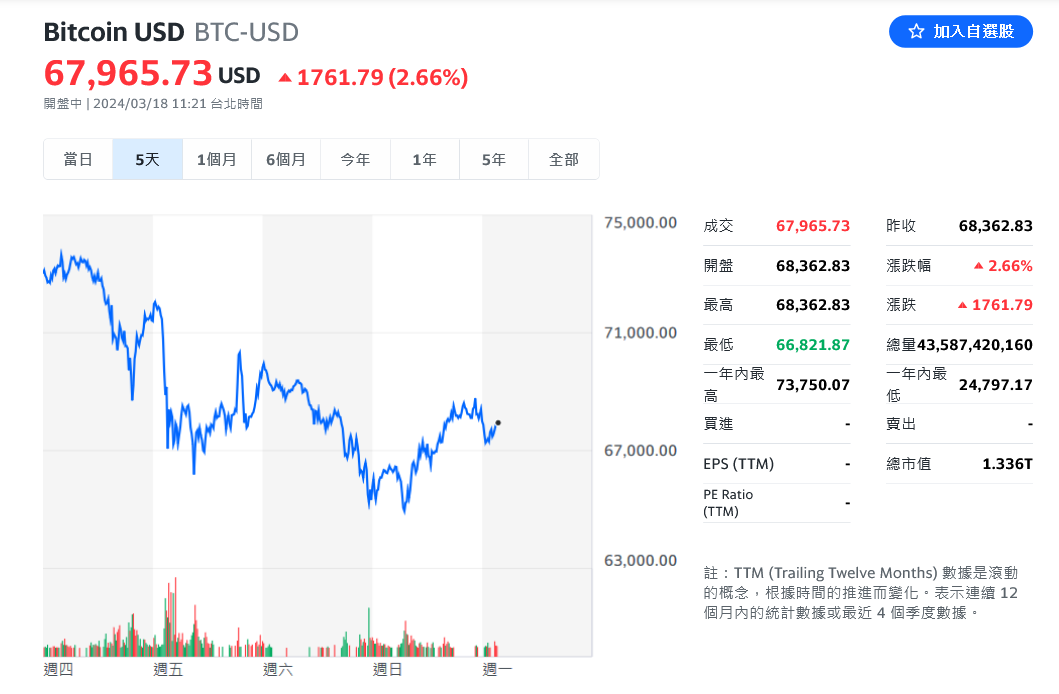
Task: Click the 賣出 label
Action: click(x=901, y=424)
